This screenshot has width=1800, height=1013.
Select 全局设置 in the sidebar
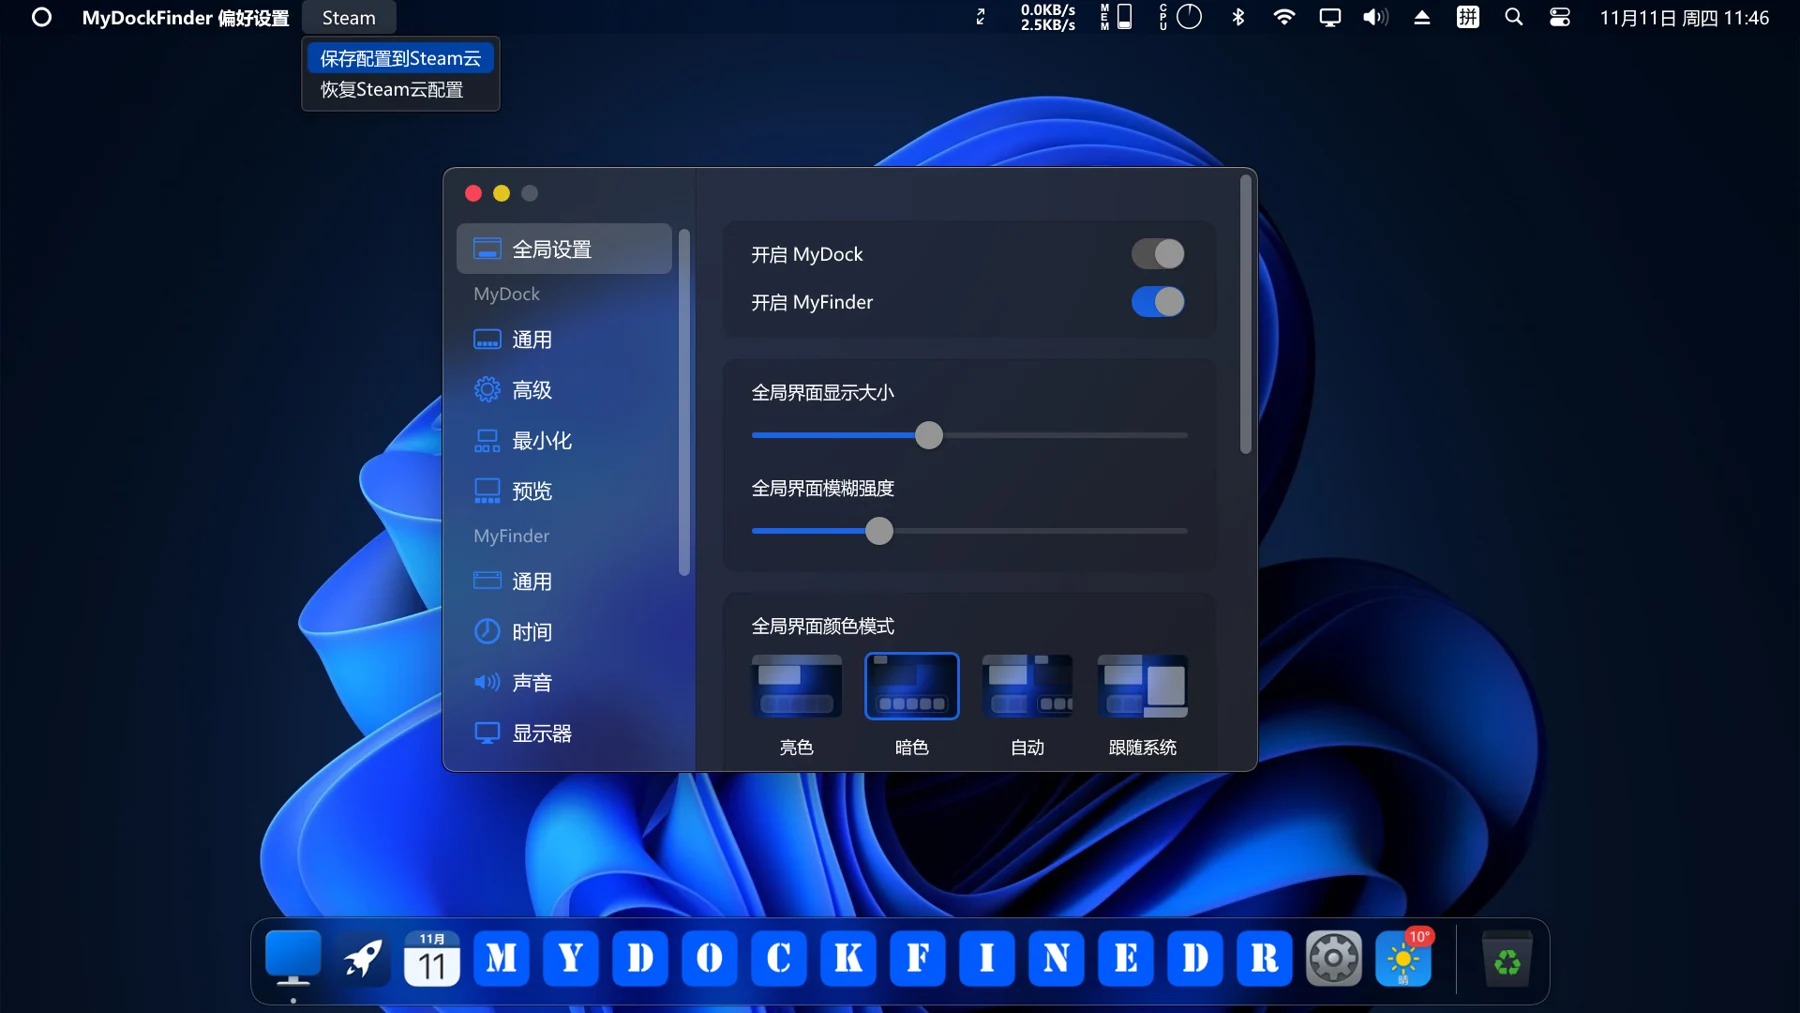pos(564,249)
